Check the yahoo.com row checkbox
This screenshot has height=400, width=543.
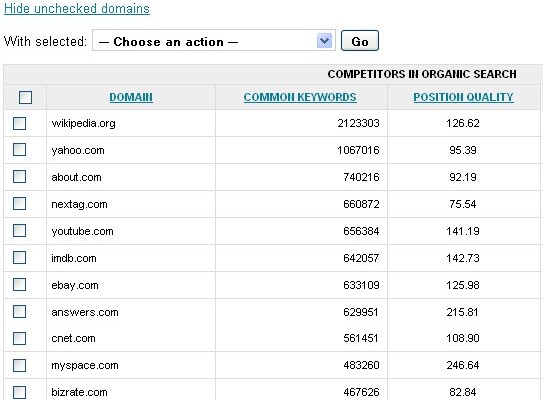pyautogui.click(x=19, y=150)
